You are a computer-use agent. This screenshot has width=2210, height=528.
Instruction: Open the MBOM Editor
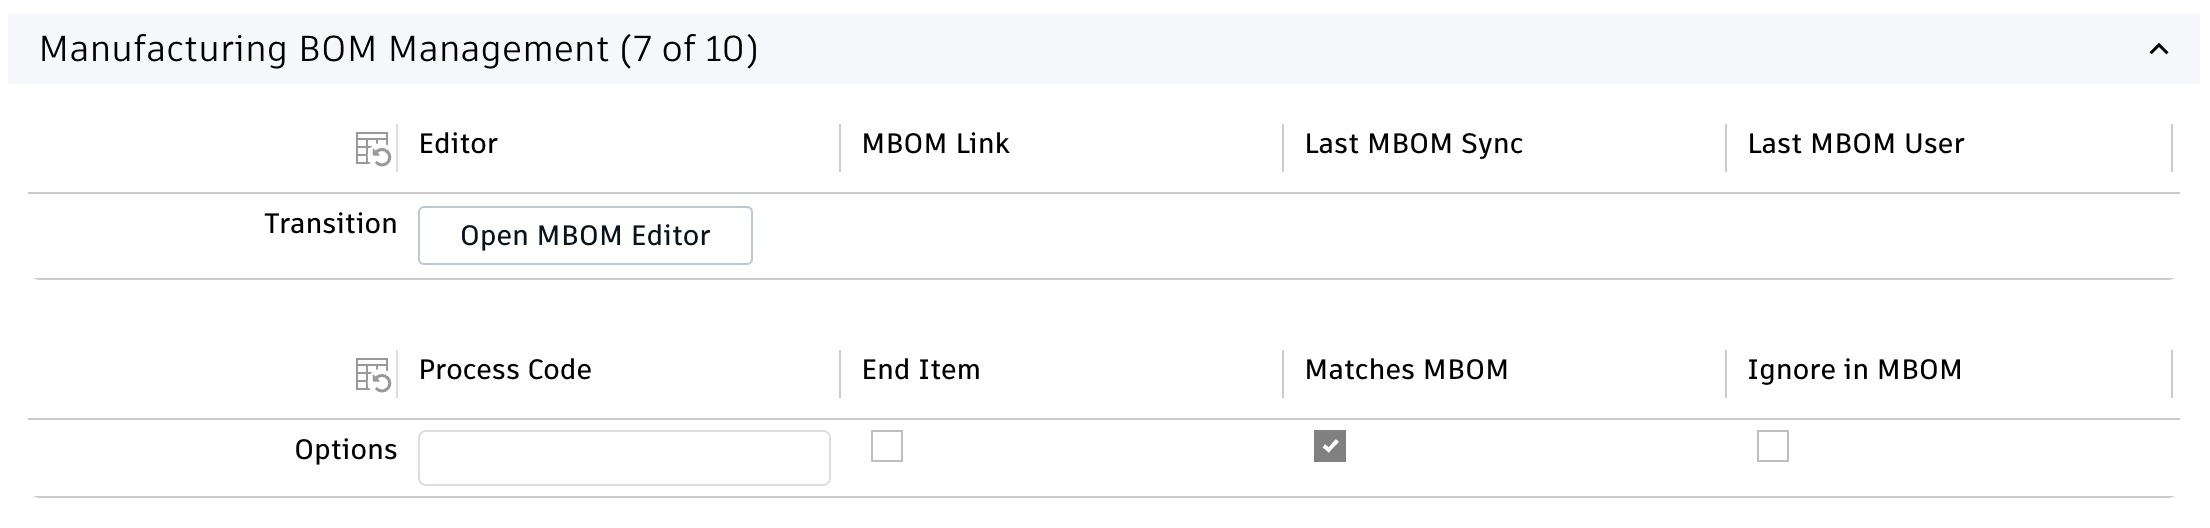coord(585,236)
